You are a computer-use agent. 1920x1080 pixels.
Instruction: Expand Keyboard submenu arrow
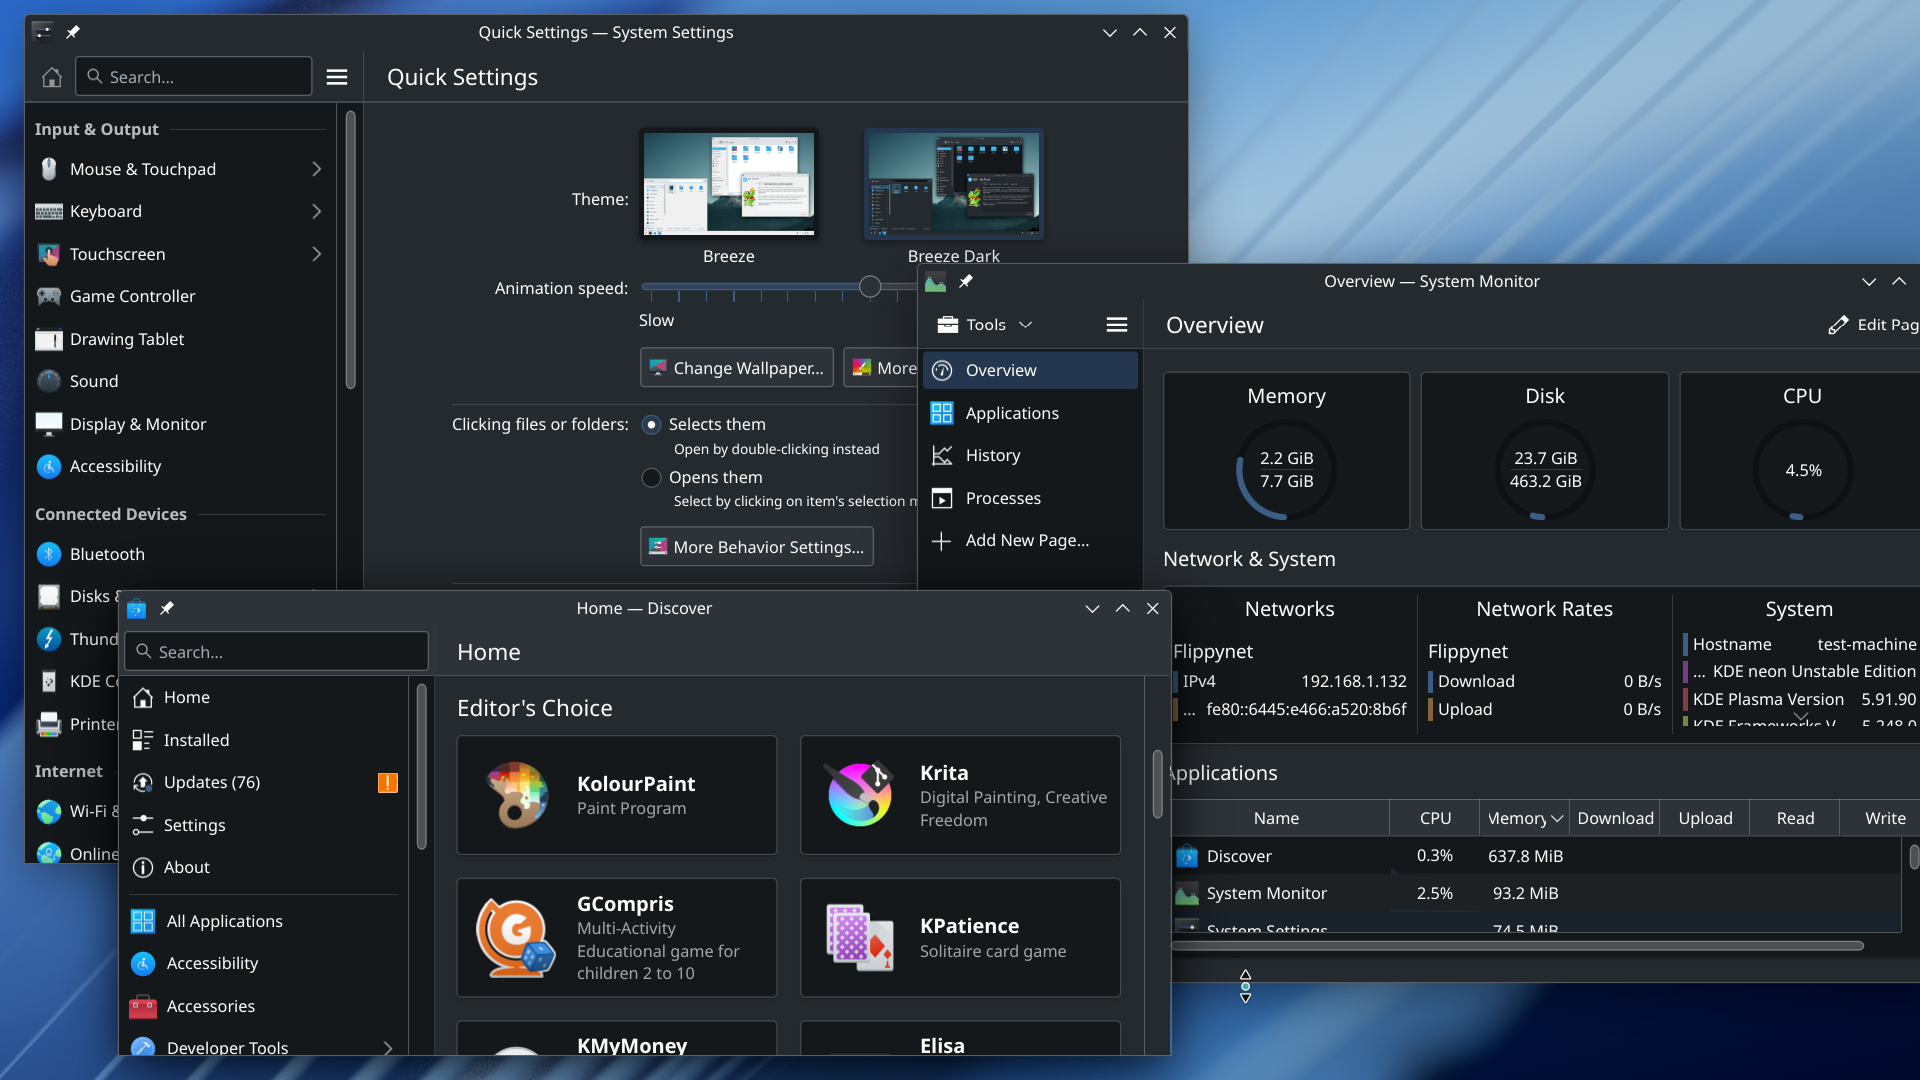[x=316, y=212]
